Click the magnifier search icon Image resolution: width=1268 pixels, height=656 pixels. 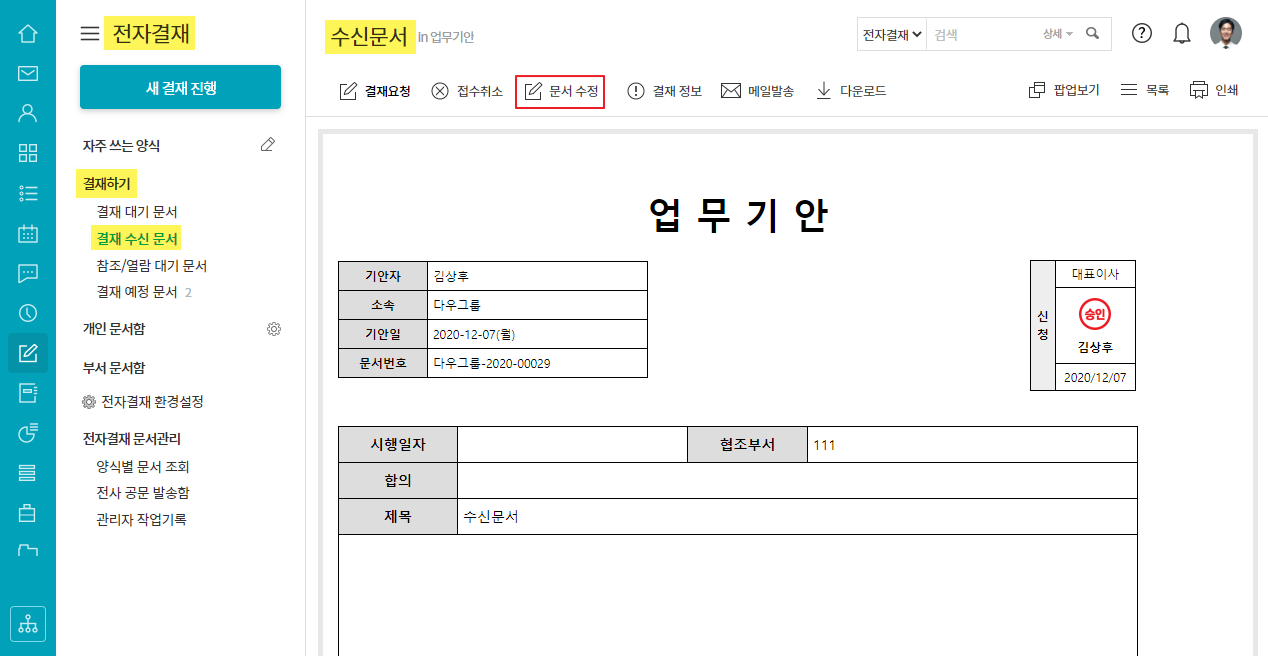1092,34
